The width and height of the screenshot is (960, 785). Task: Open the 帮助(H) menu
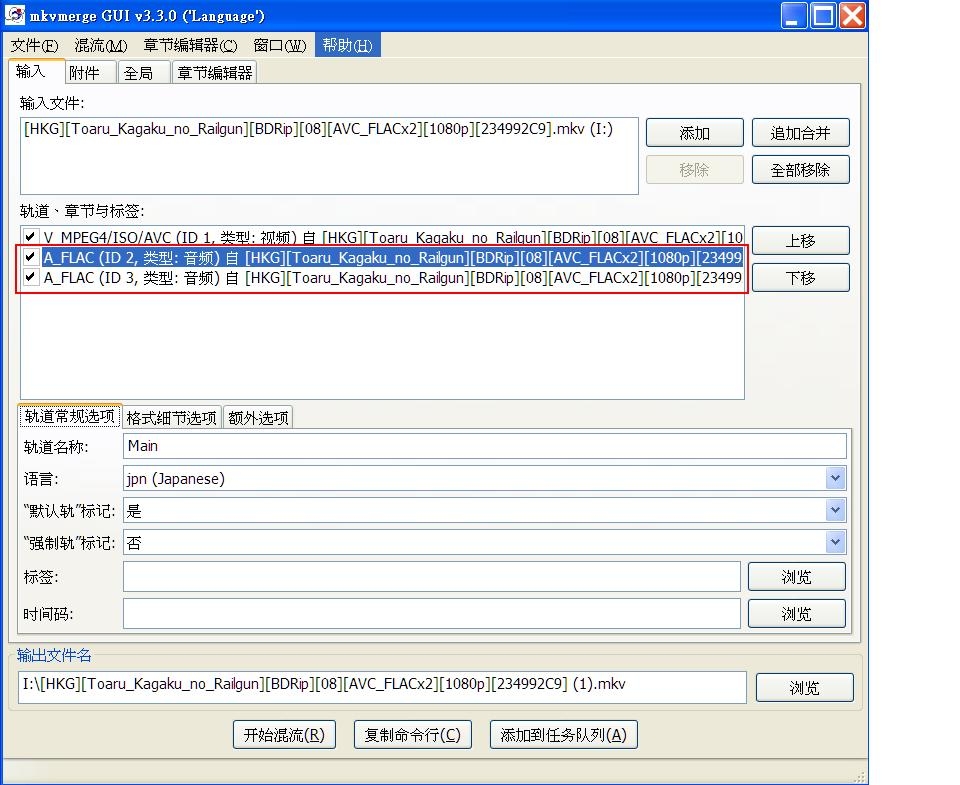coord(347,45)
